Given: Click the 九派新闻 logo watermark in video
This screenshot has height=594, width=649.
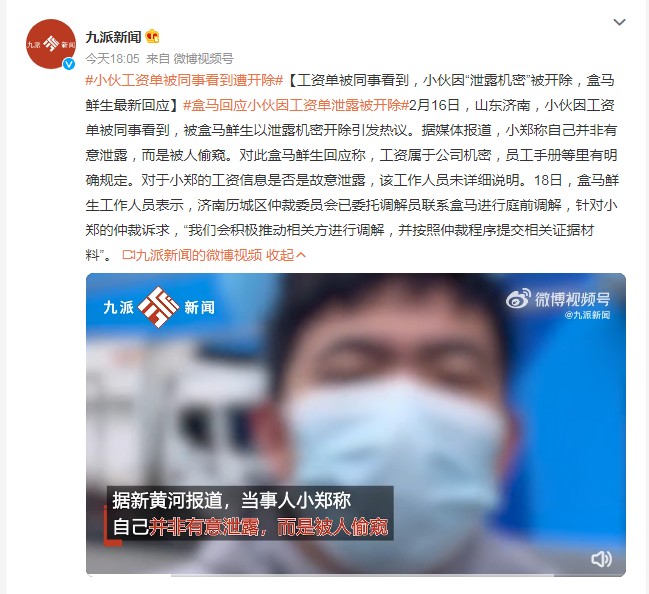Looking at the screenshot, I should pyautogui.click(x=159, y=307).
